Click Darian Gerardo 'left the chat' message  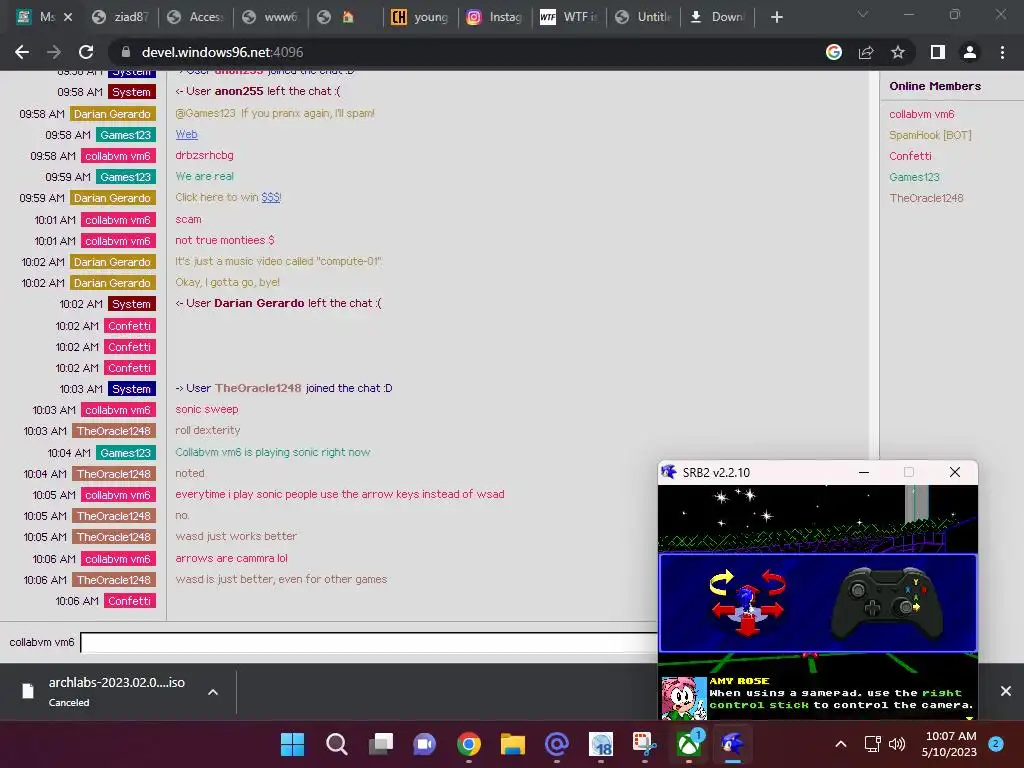pyautogui.click(x=278, y=303)
